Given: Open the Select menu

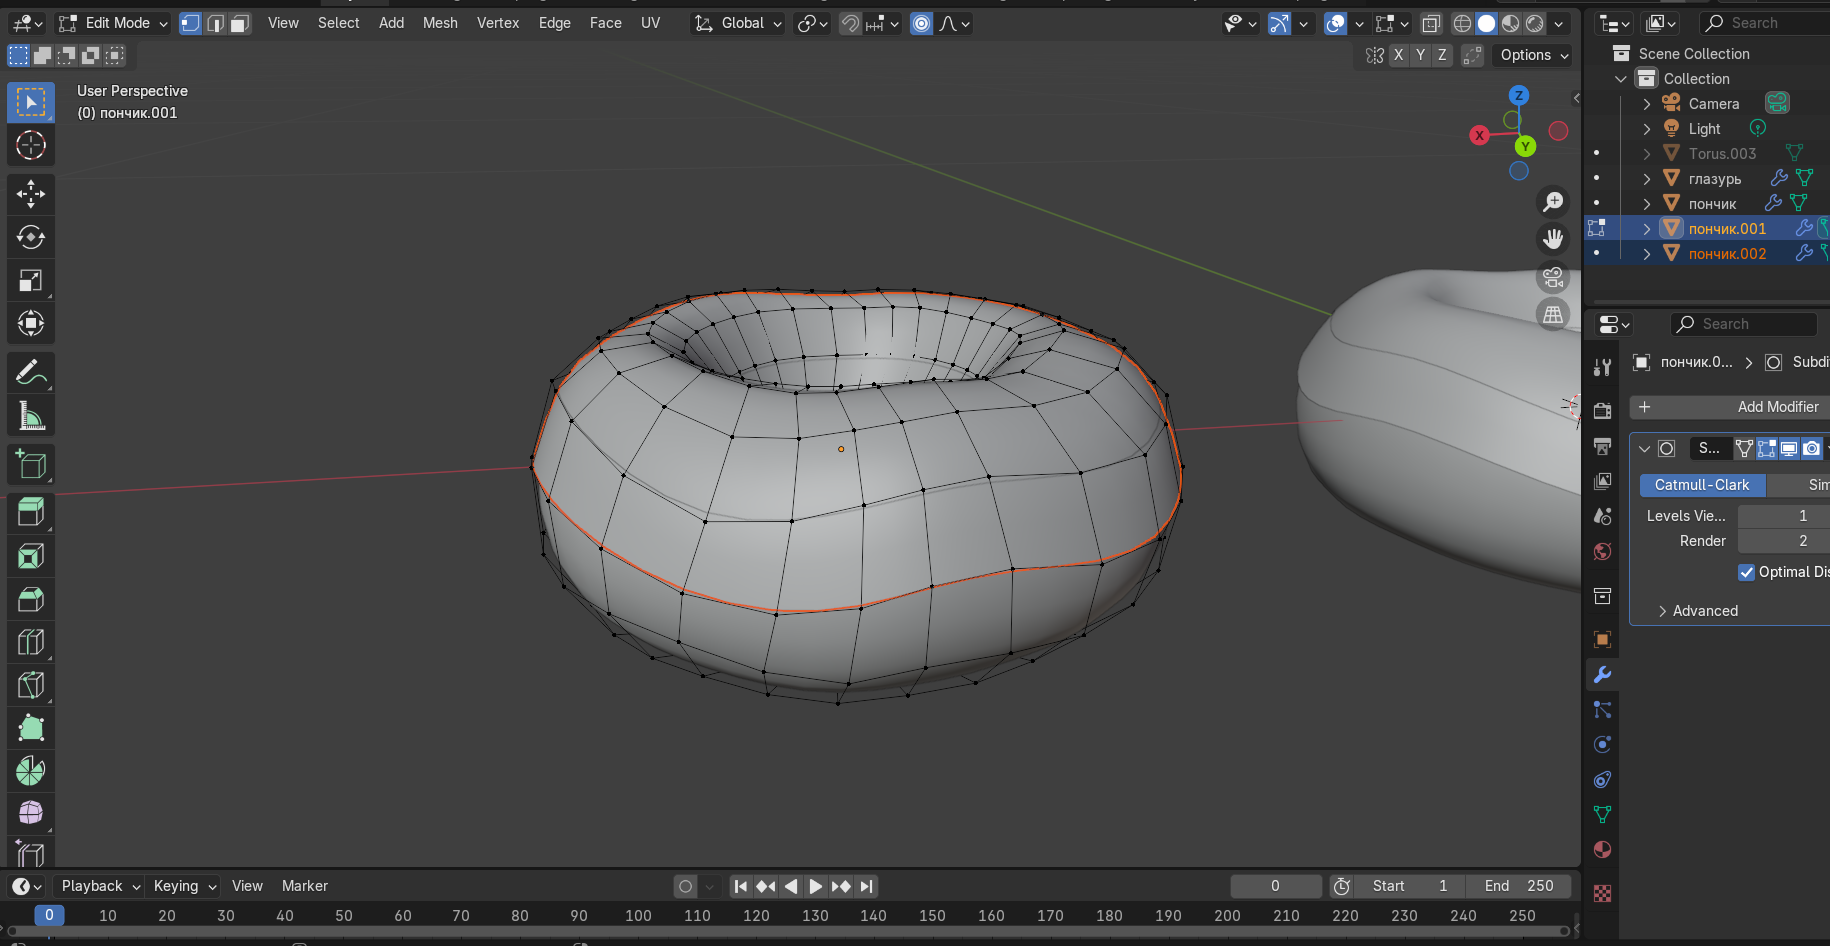Looking at the screenshot, I should point(338,23).
